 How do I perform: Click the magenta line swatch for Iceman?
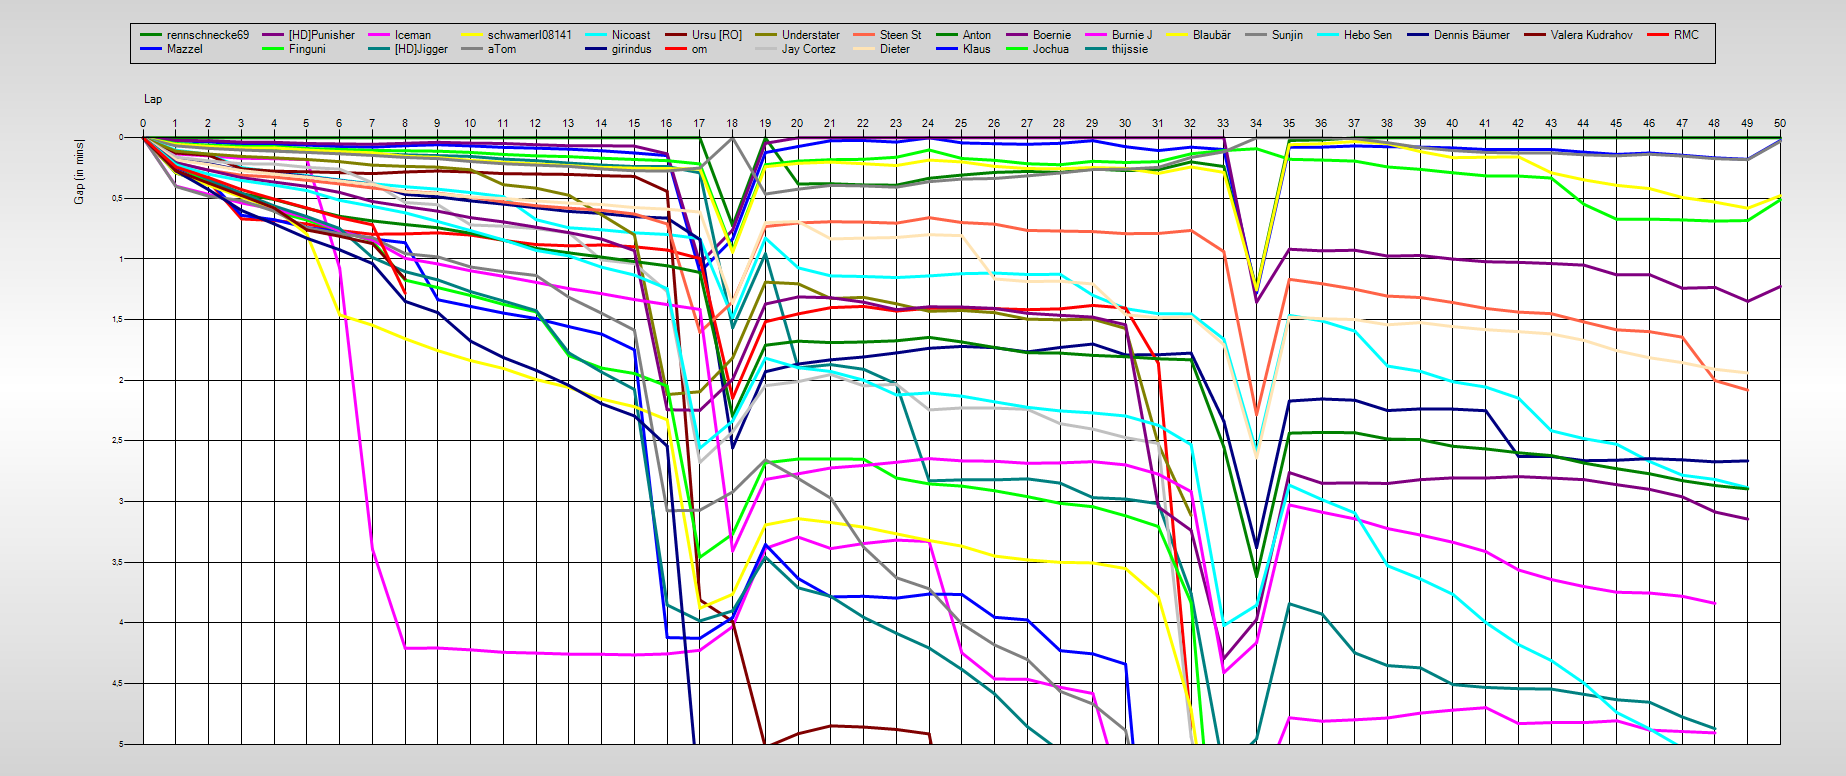click(379, 35)
